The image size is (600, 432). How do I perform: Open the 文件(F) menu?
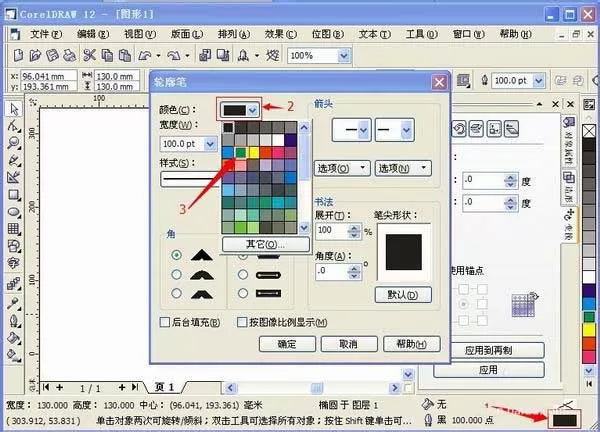pos(46,34)
